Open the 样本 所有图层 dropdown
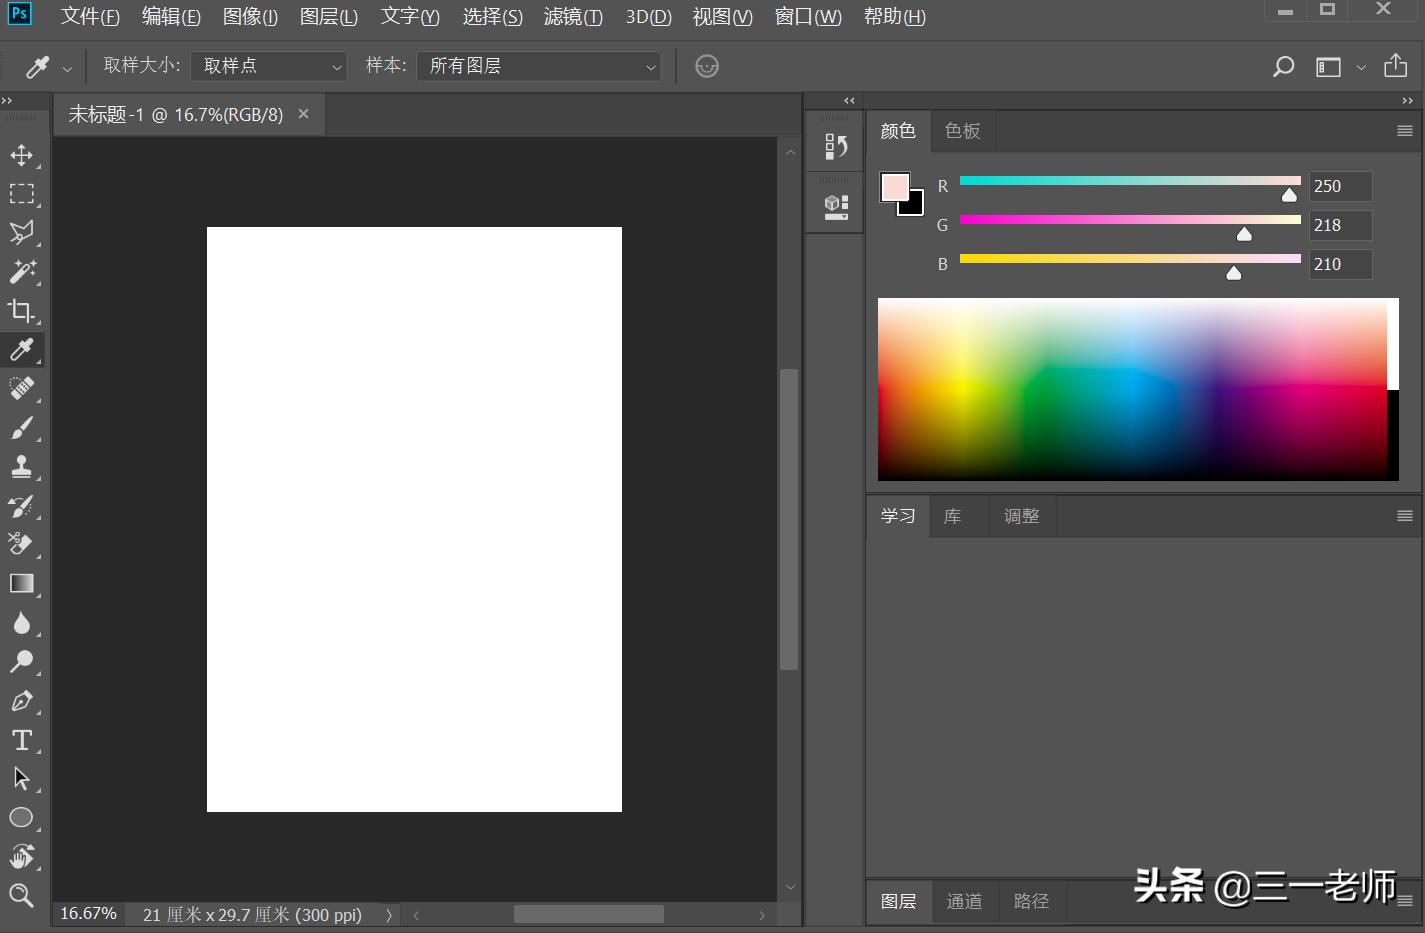This screenshot has height=933, width=1425. [539, 66]
